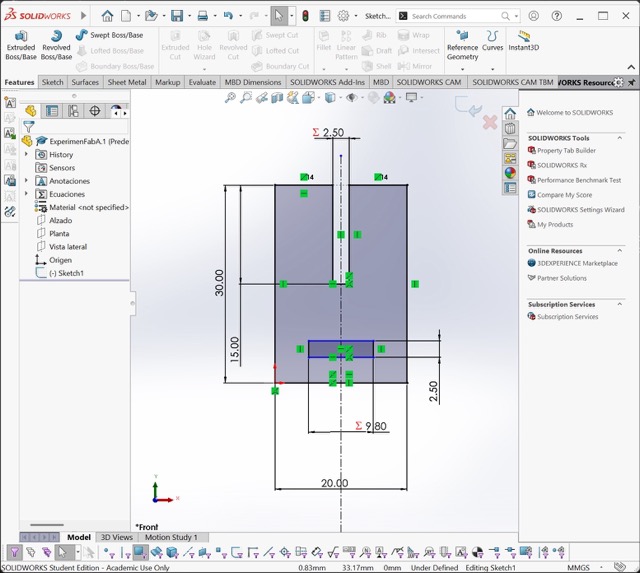
Task: Open the ConfigurationManager tab
Action: tap(73, 111)
